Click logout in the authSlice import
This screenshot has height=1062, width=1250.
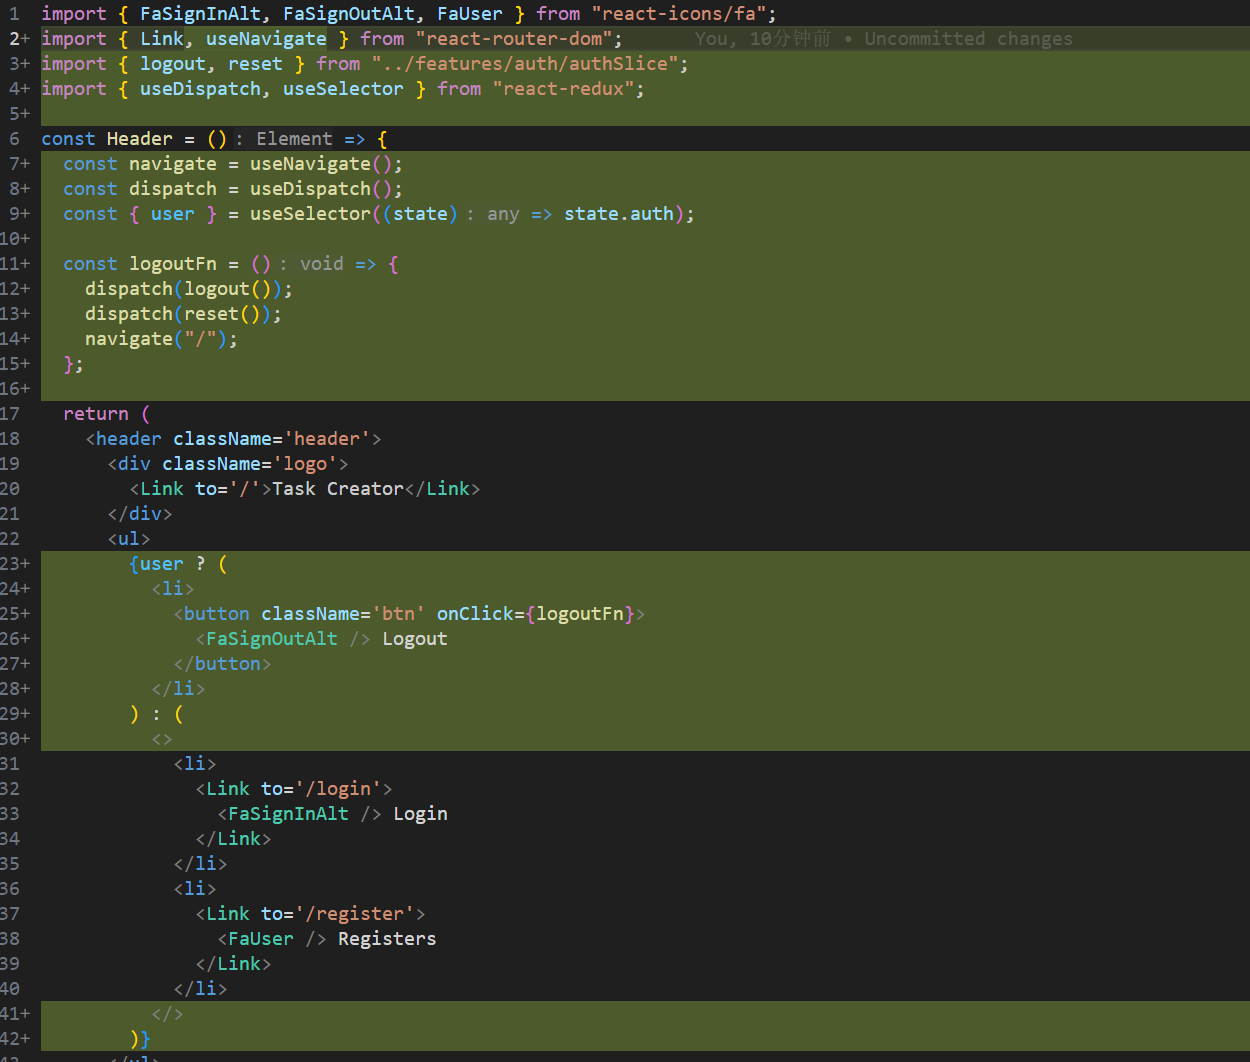[172, 64]
